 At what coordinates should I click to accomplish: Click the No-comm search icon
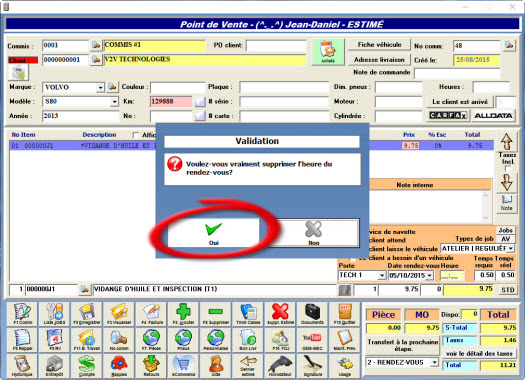119,340
